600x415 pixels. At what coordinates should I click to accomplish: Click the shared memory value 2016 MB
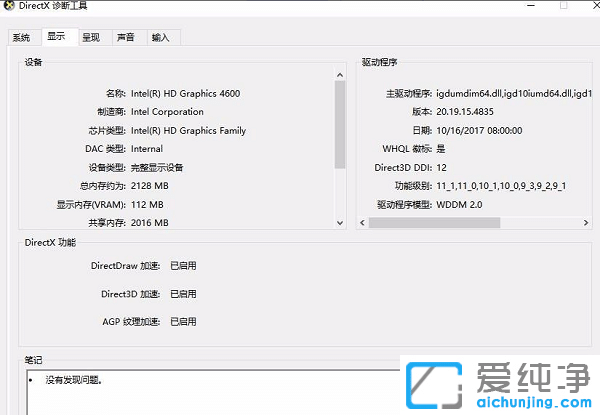pos(150,223)
